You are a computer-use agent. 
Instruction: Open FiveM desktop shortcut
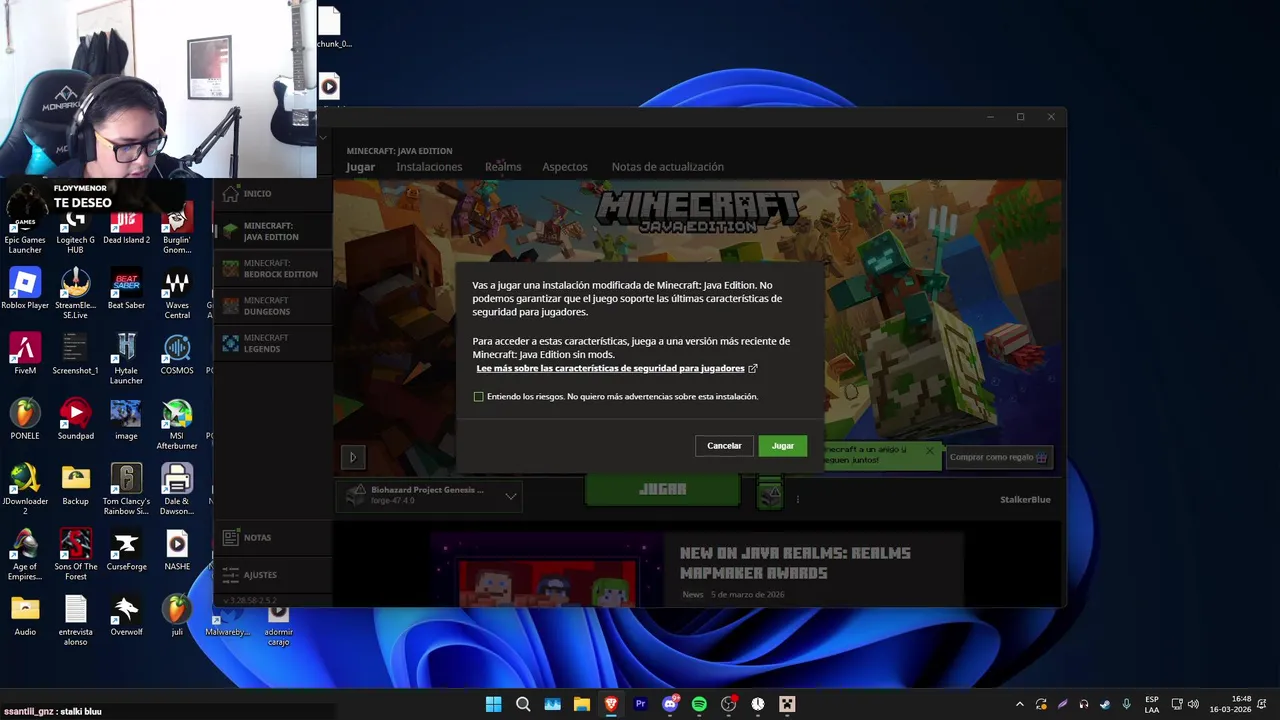point(25,353)
